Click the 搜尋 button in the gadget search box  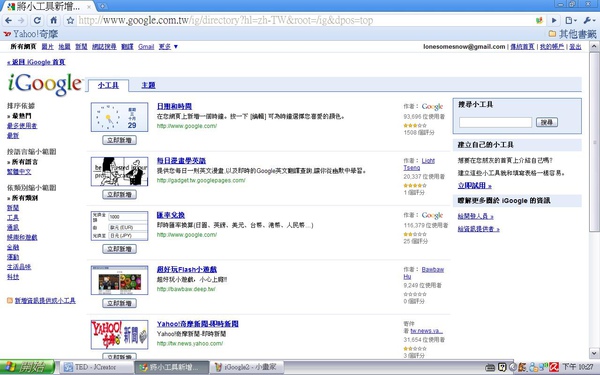pyautogui.click(x=546, y=122)
